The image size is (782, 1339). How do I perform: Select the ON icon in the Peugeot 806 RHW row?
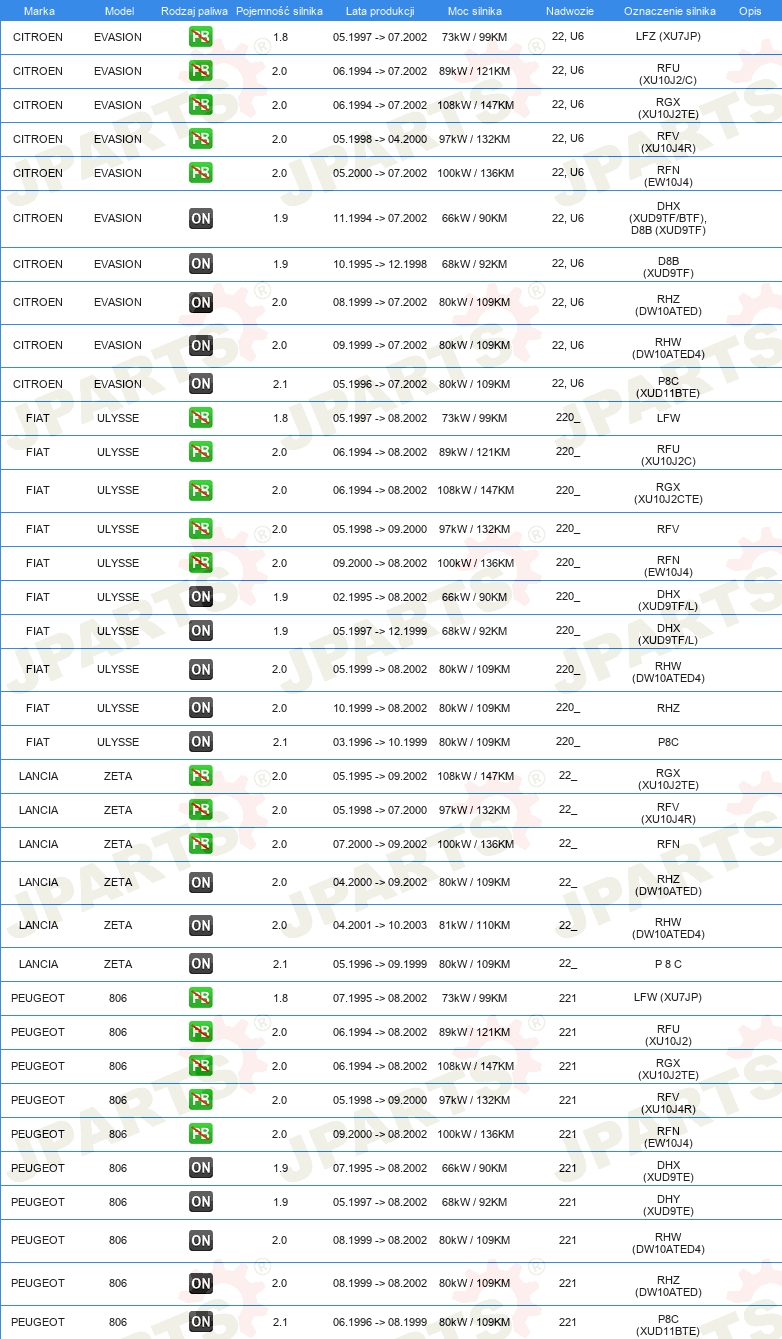[x=201, y=1240]
